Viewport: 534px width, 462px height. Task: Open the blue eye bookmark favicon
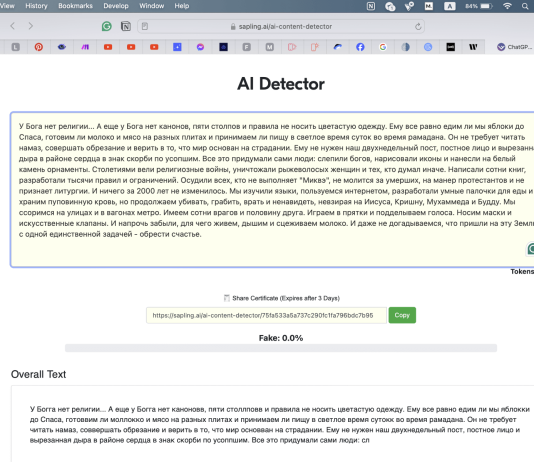coord(62,47)
